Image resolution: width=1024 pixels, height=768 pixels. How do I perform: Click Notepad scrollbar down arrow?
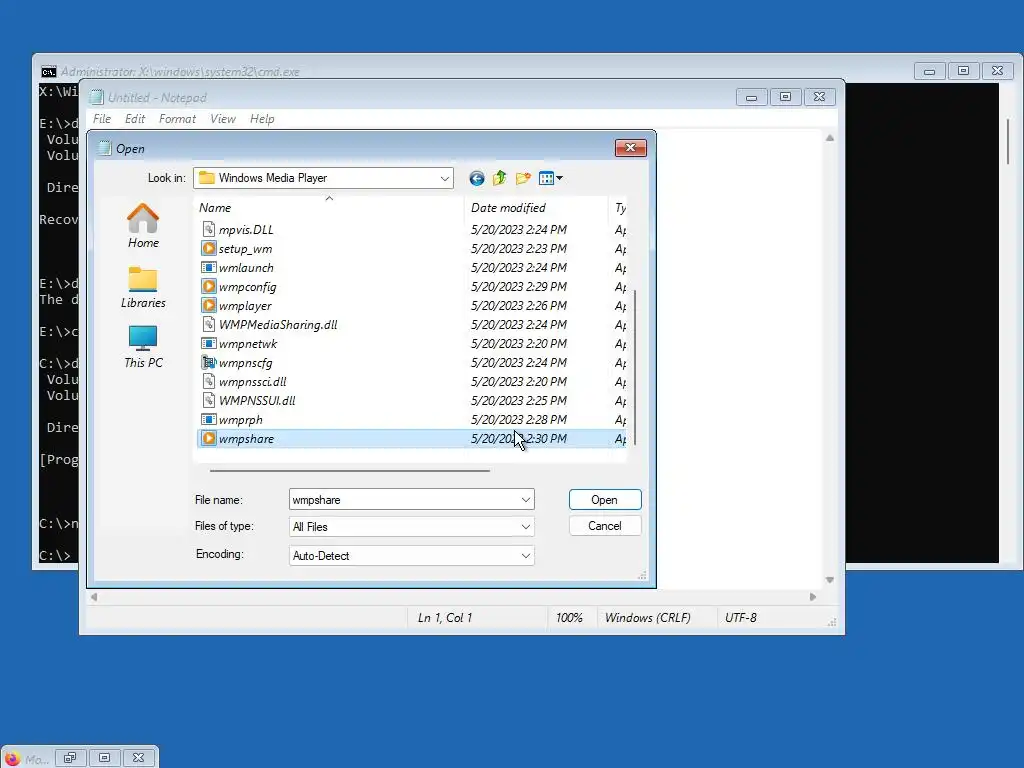(829, 580)
